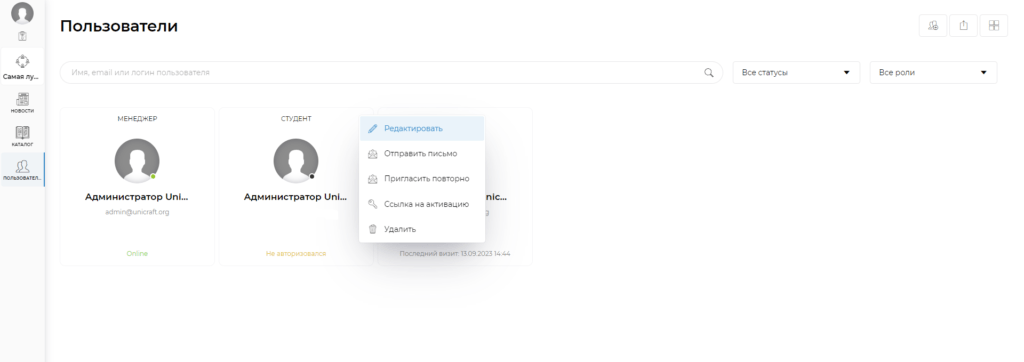Click the green 'Online' status text
The height and width of the screenshot is (362, 1024).
tap(137, 254)
